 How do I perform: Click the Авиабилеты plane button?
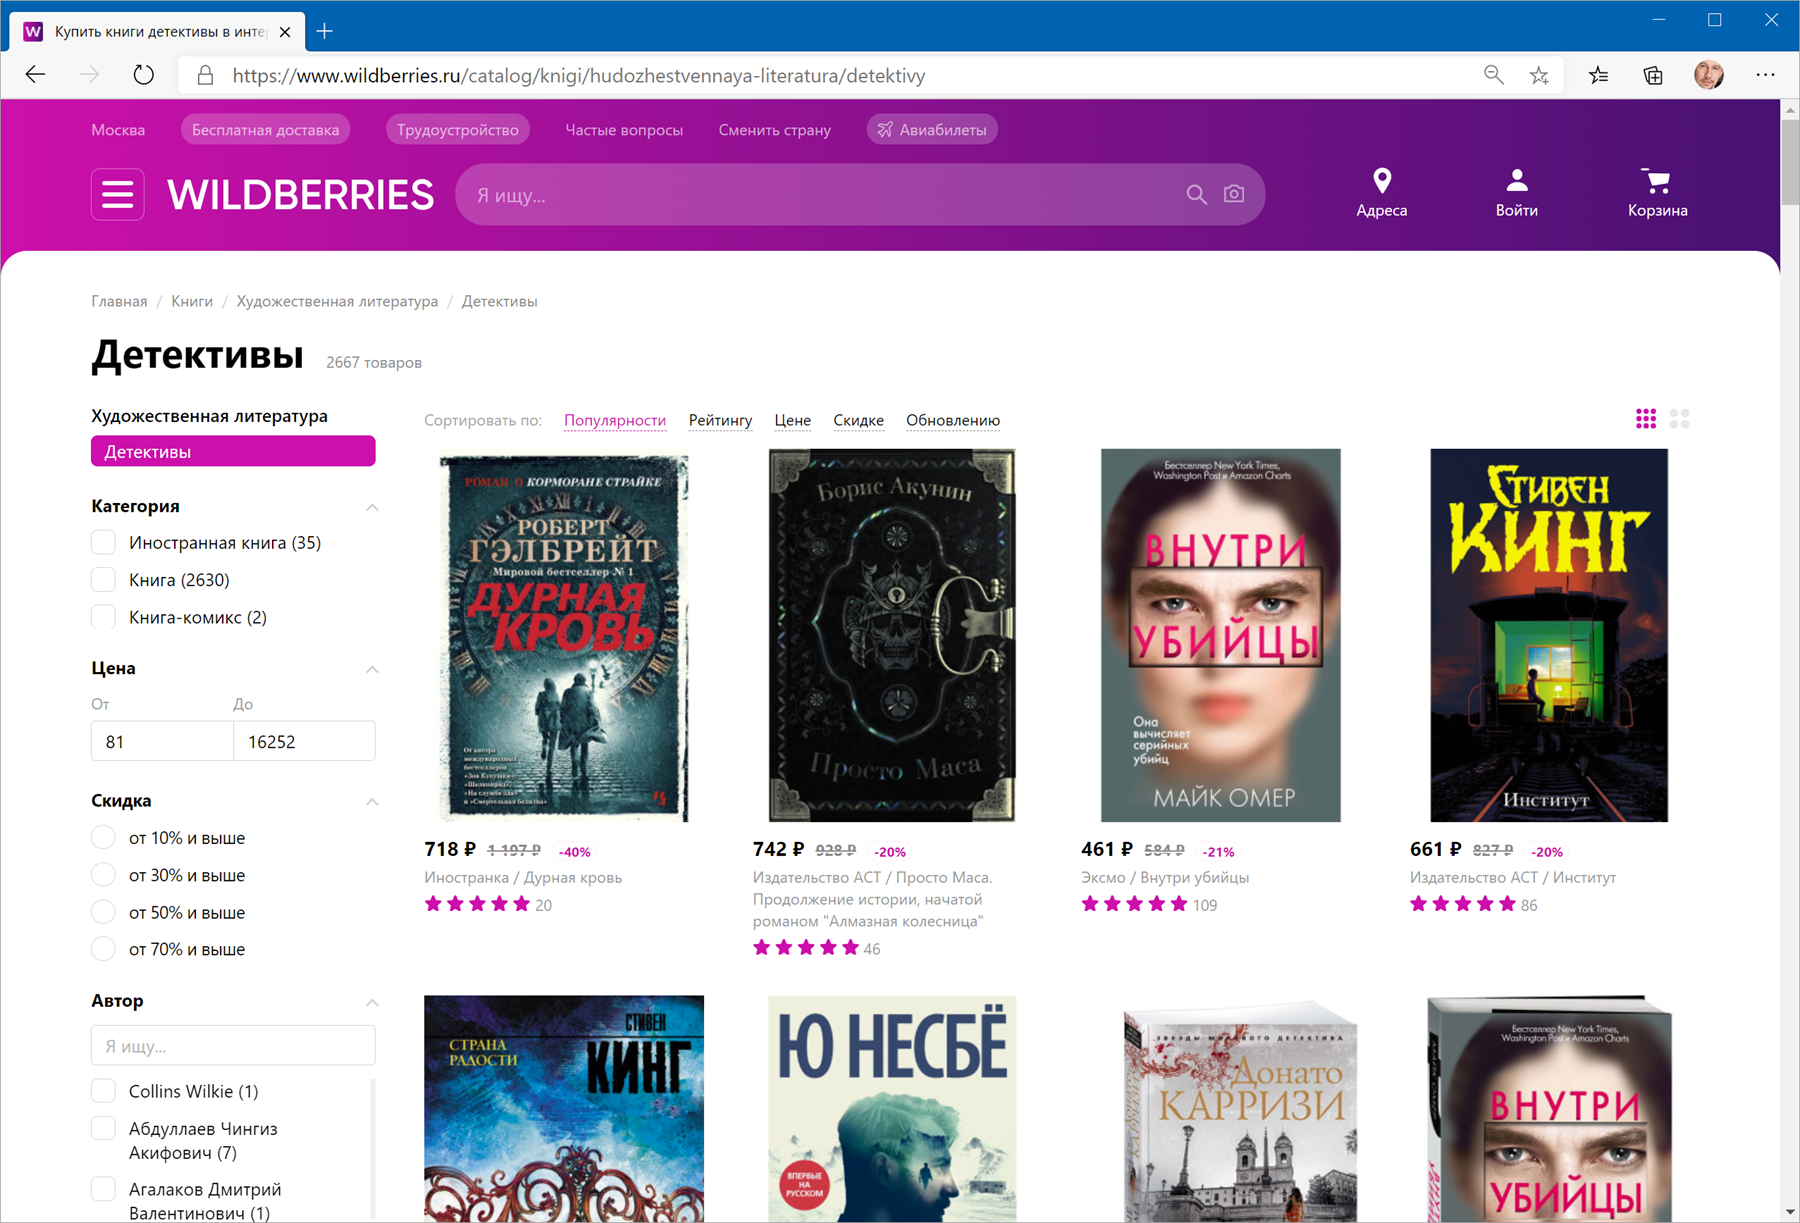932,130
